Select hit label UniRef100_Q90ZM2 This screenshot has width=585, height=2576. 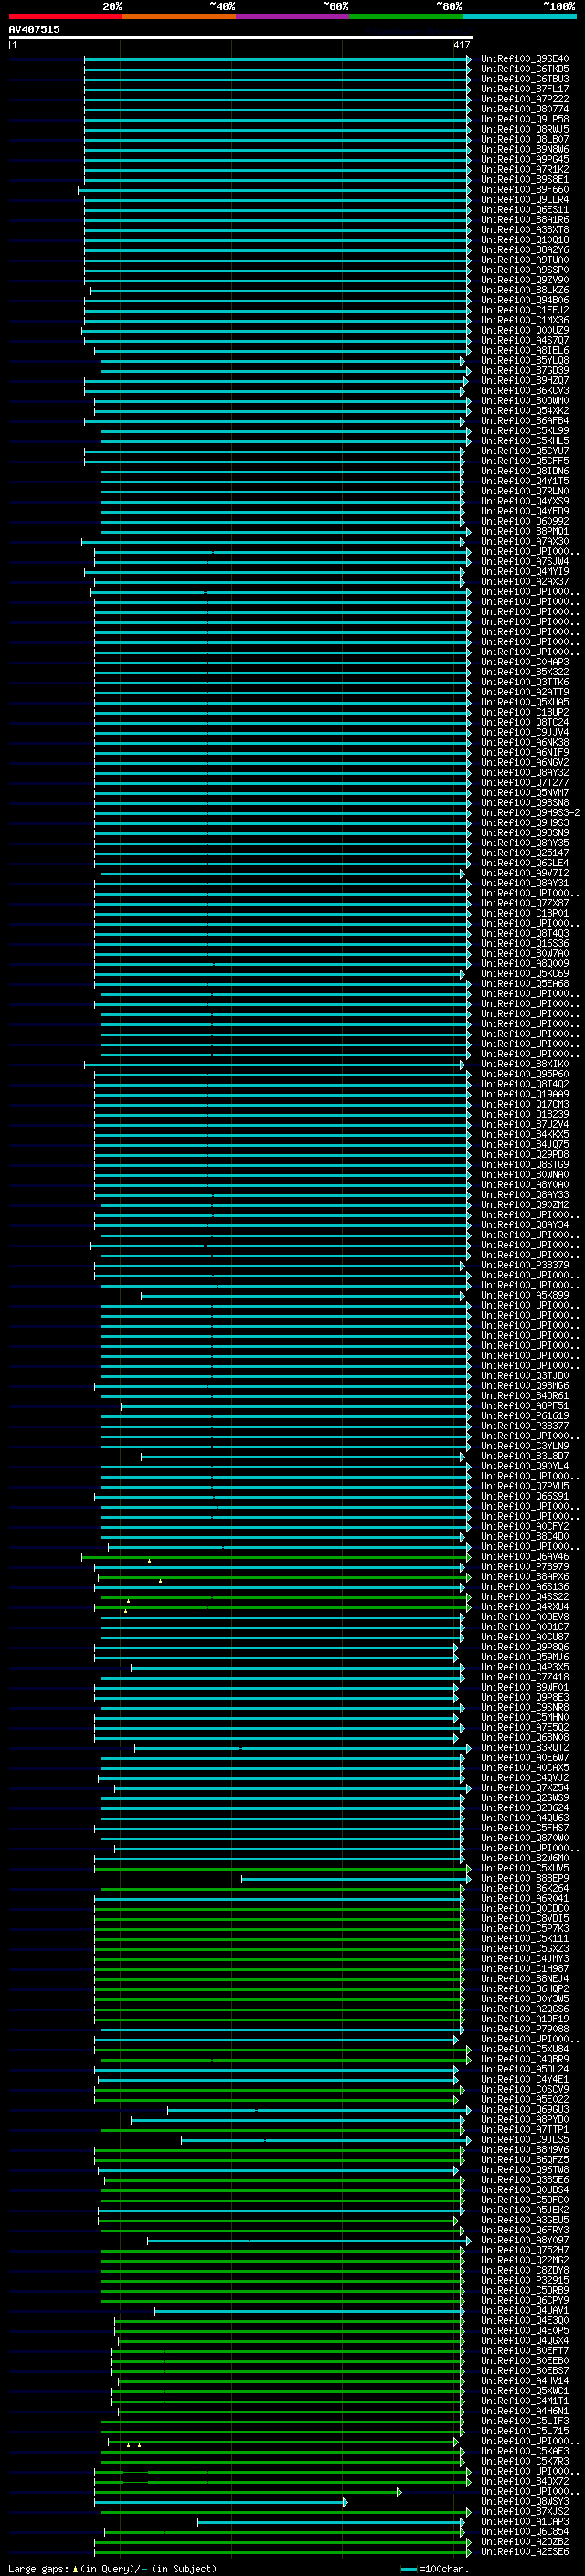tap(524, 1204)
